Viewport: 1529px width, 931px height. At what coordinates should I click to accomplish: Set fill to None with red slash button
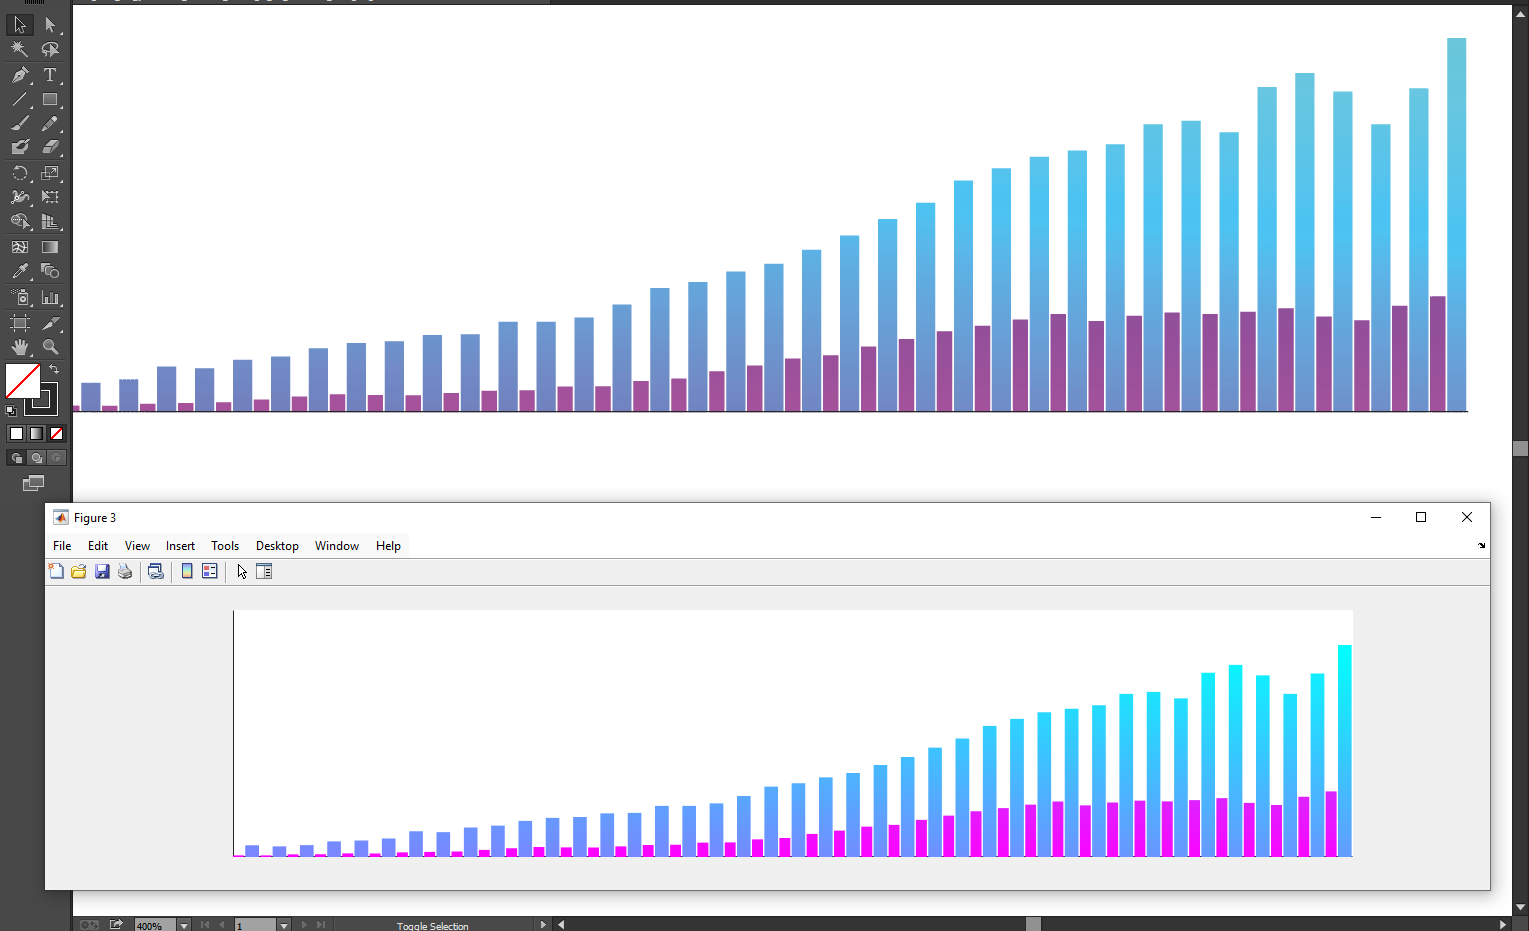(57, 433)
